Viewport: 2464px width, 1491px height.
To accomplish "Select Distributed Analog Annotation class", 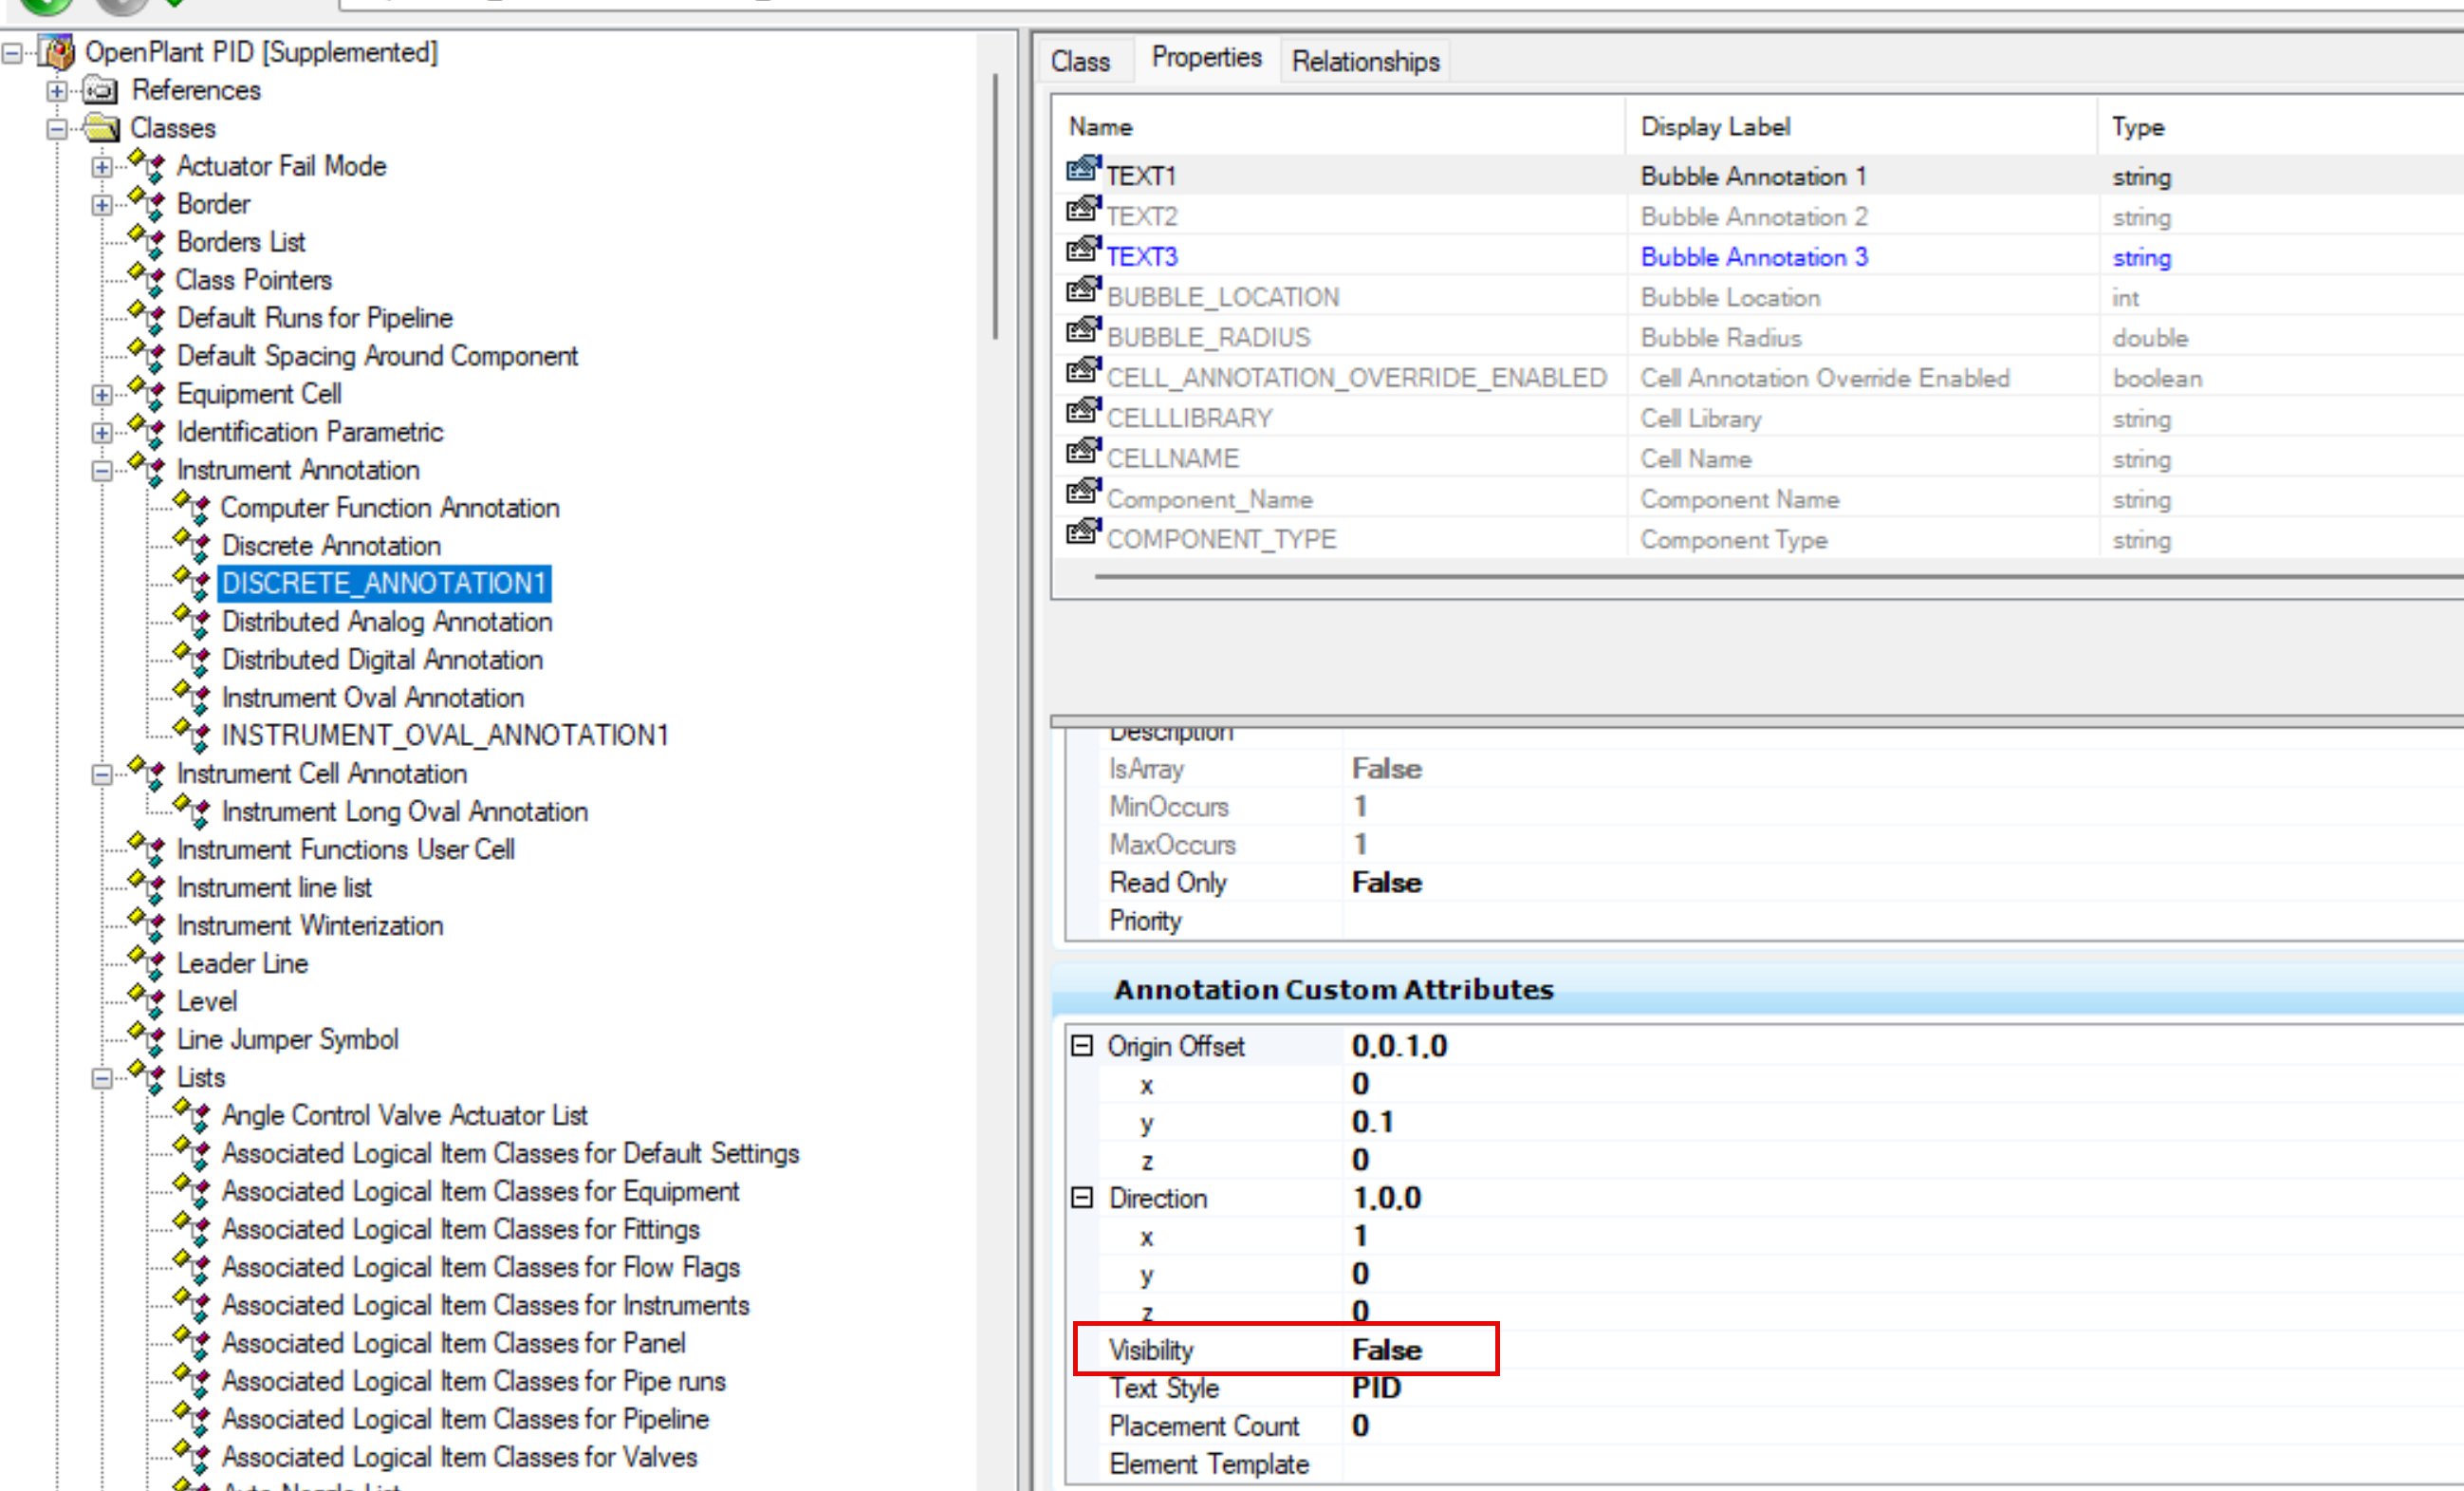I will pyautogui.click(x=386, y=622).
